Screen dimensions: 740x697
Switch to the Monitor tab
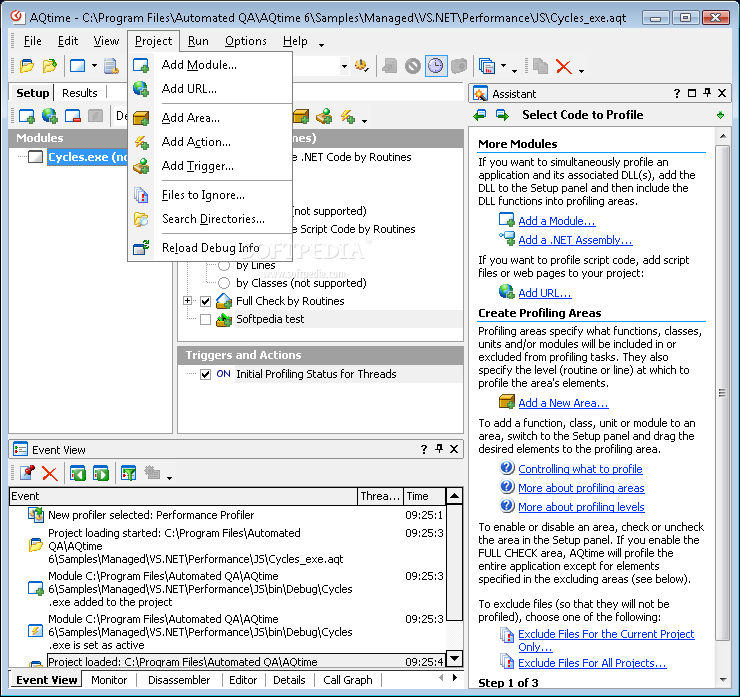[x=109, y=680]
